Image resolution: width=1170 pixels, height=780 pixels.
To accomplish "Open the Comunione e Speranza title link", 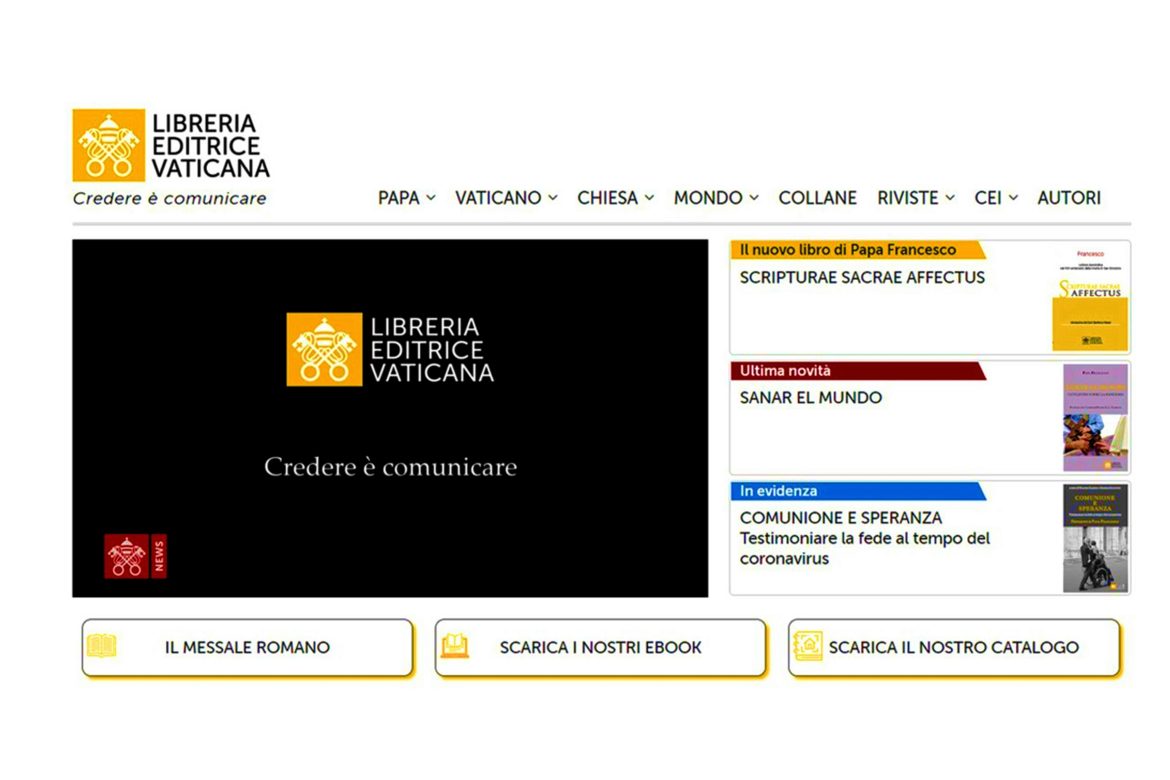I will click(x=840, y=518).
